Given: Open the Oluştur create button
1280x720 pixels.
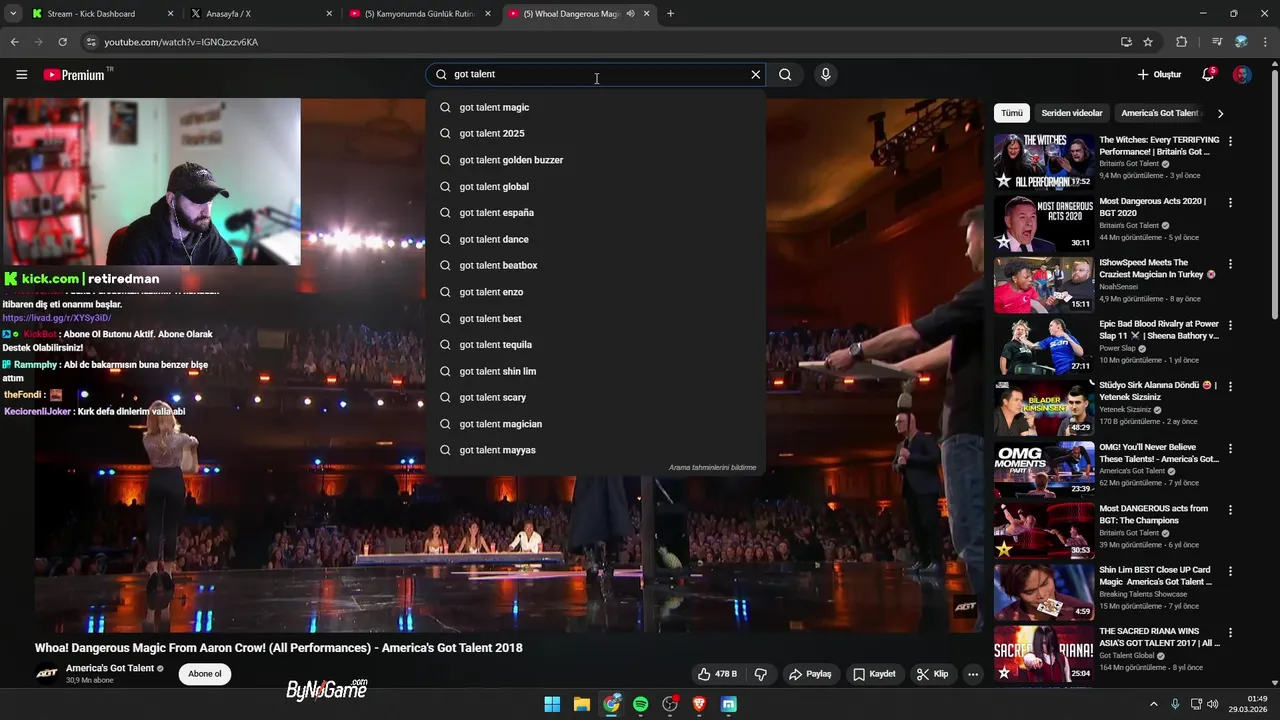Looking at the screenshot, I should (1159, 74).
